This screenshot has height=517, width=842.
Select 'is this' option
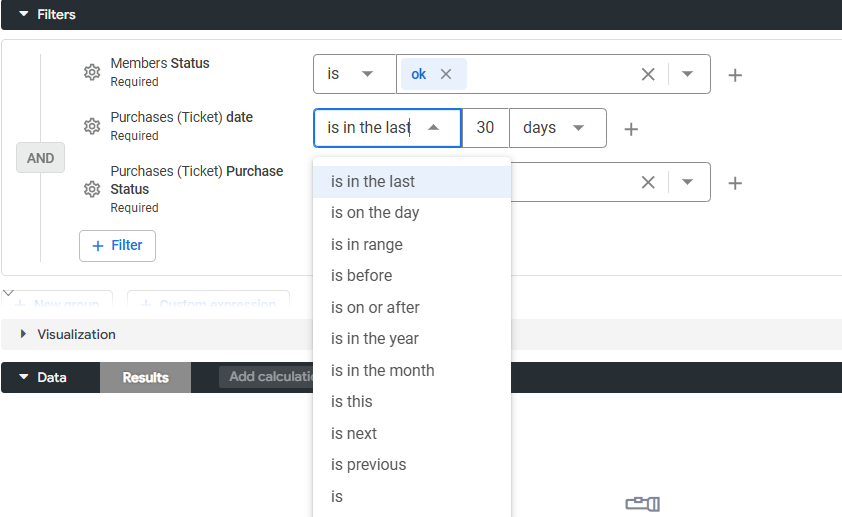[412, 402]
